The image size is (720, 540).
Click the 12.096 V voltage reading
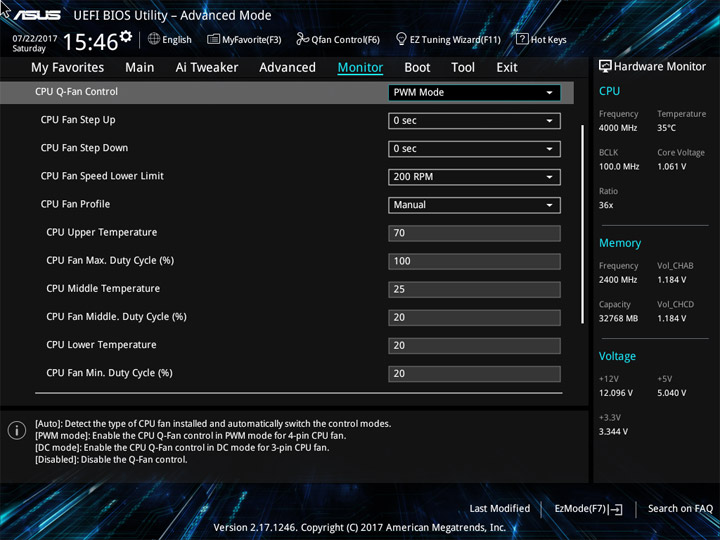(x=616, y=393)
